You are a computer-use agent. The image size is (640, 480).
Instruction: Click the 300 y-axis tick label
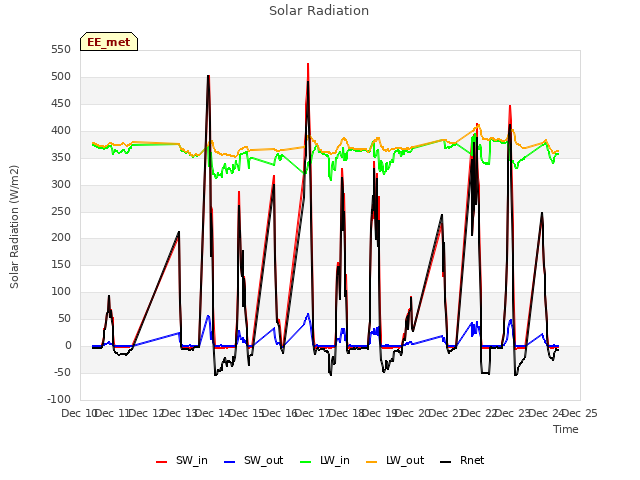(61, 184)
